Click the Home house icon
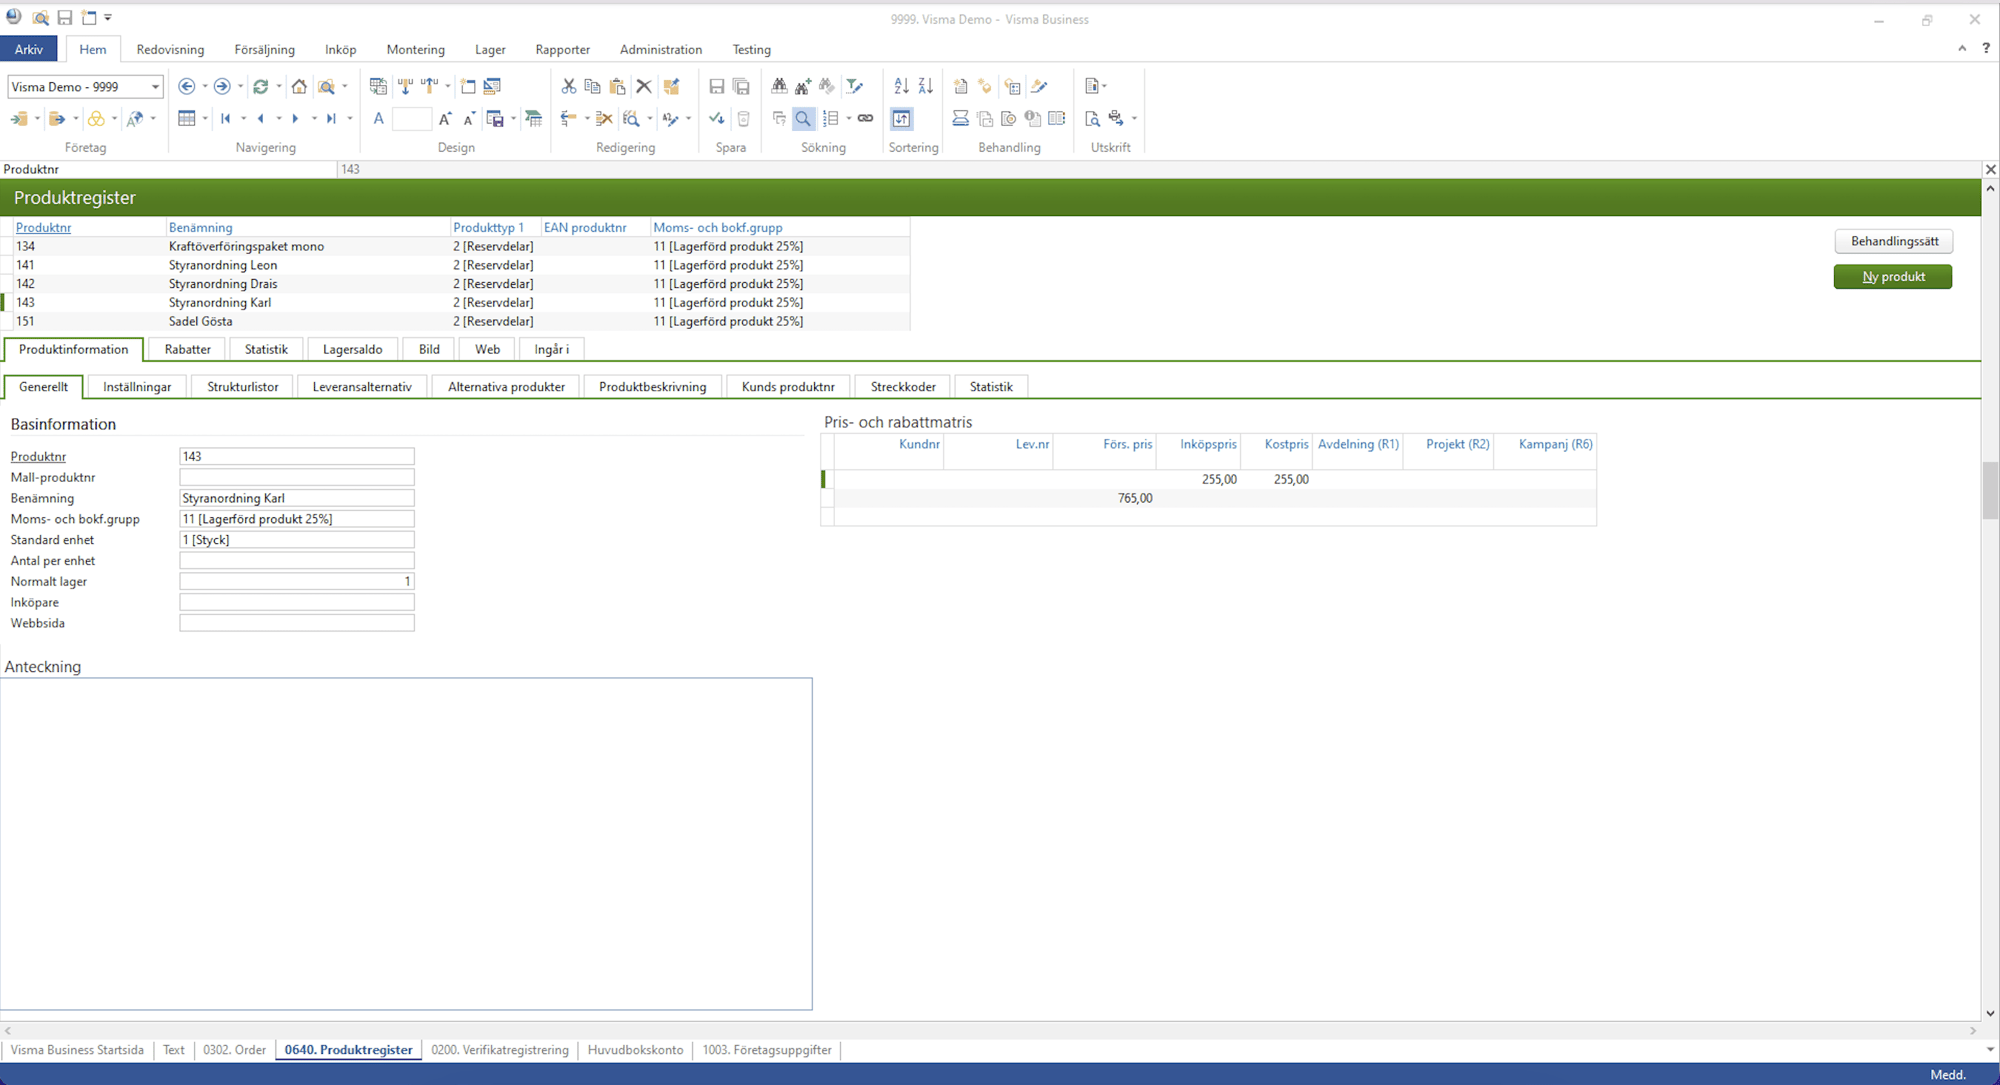The image size is (2000, 1085). (299, 87)
